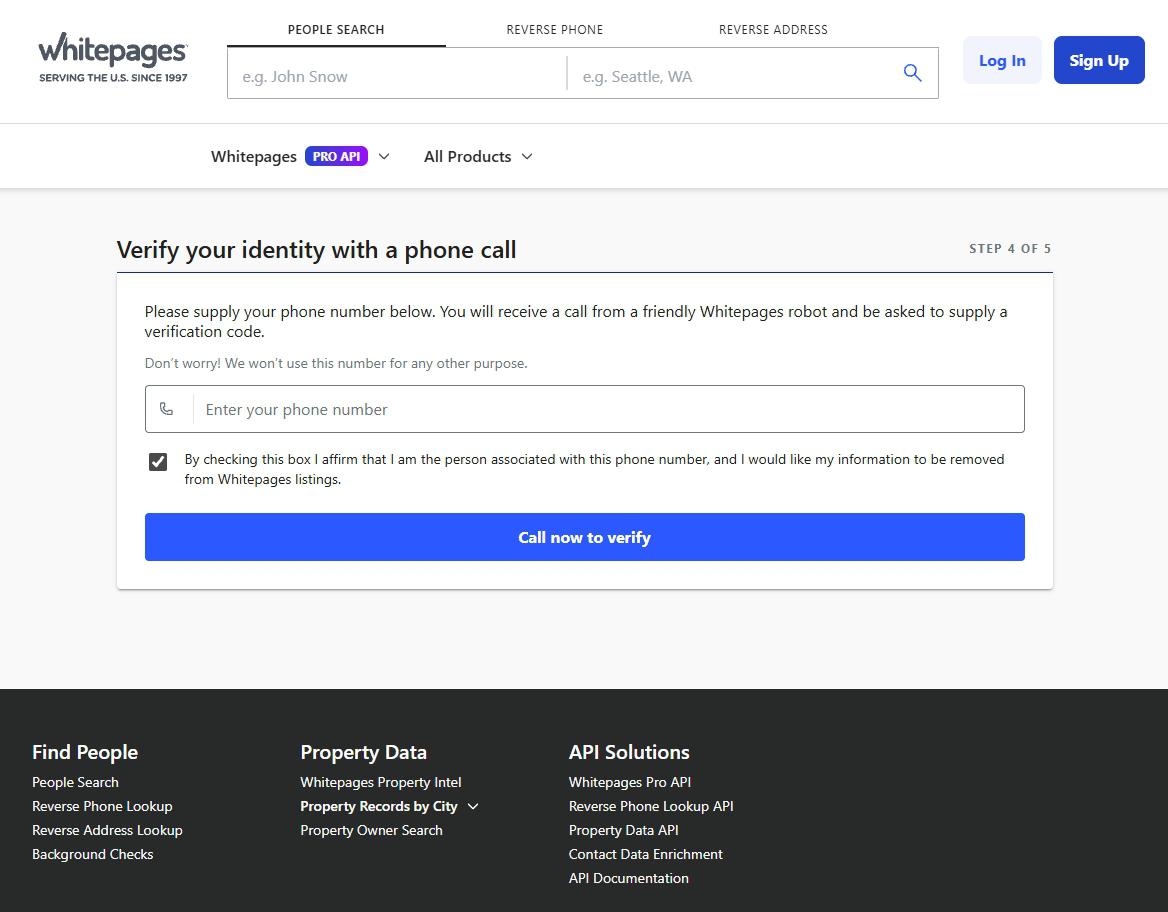The image size is (1168, 912).
Task: Click the Sign Up button
Action: tap(1099, 60)
